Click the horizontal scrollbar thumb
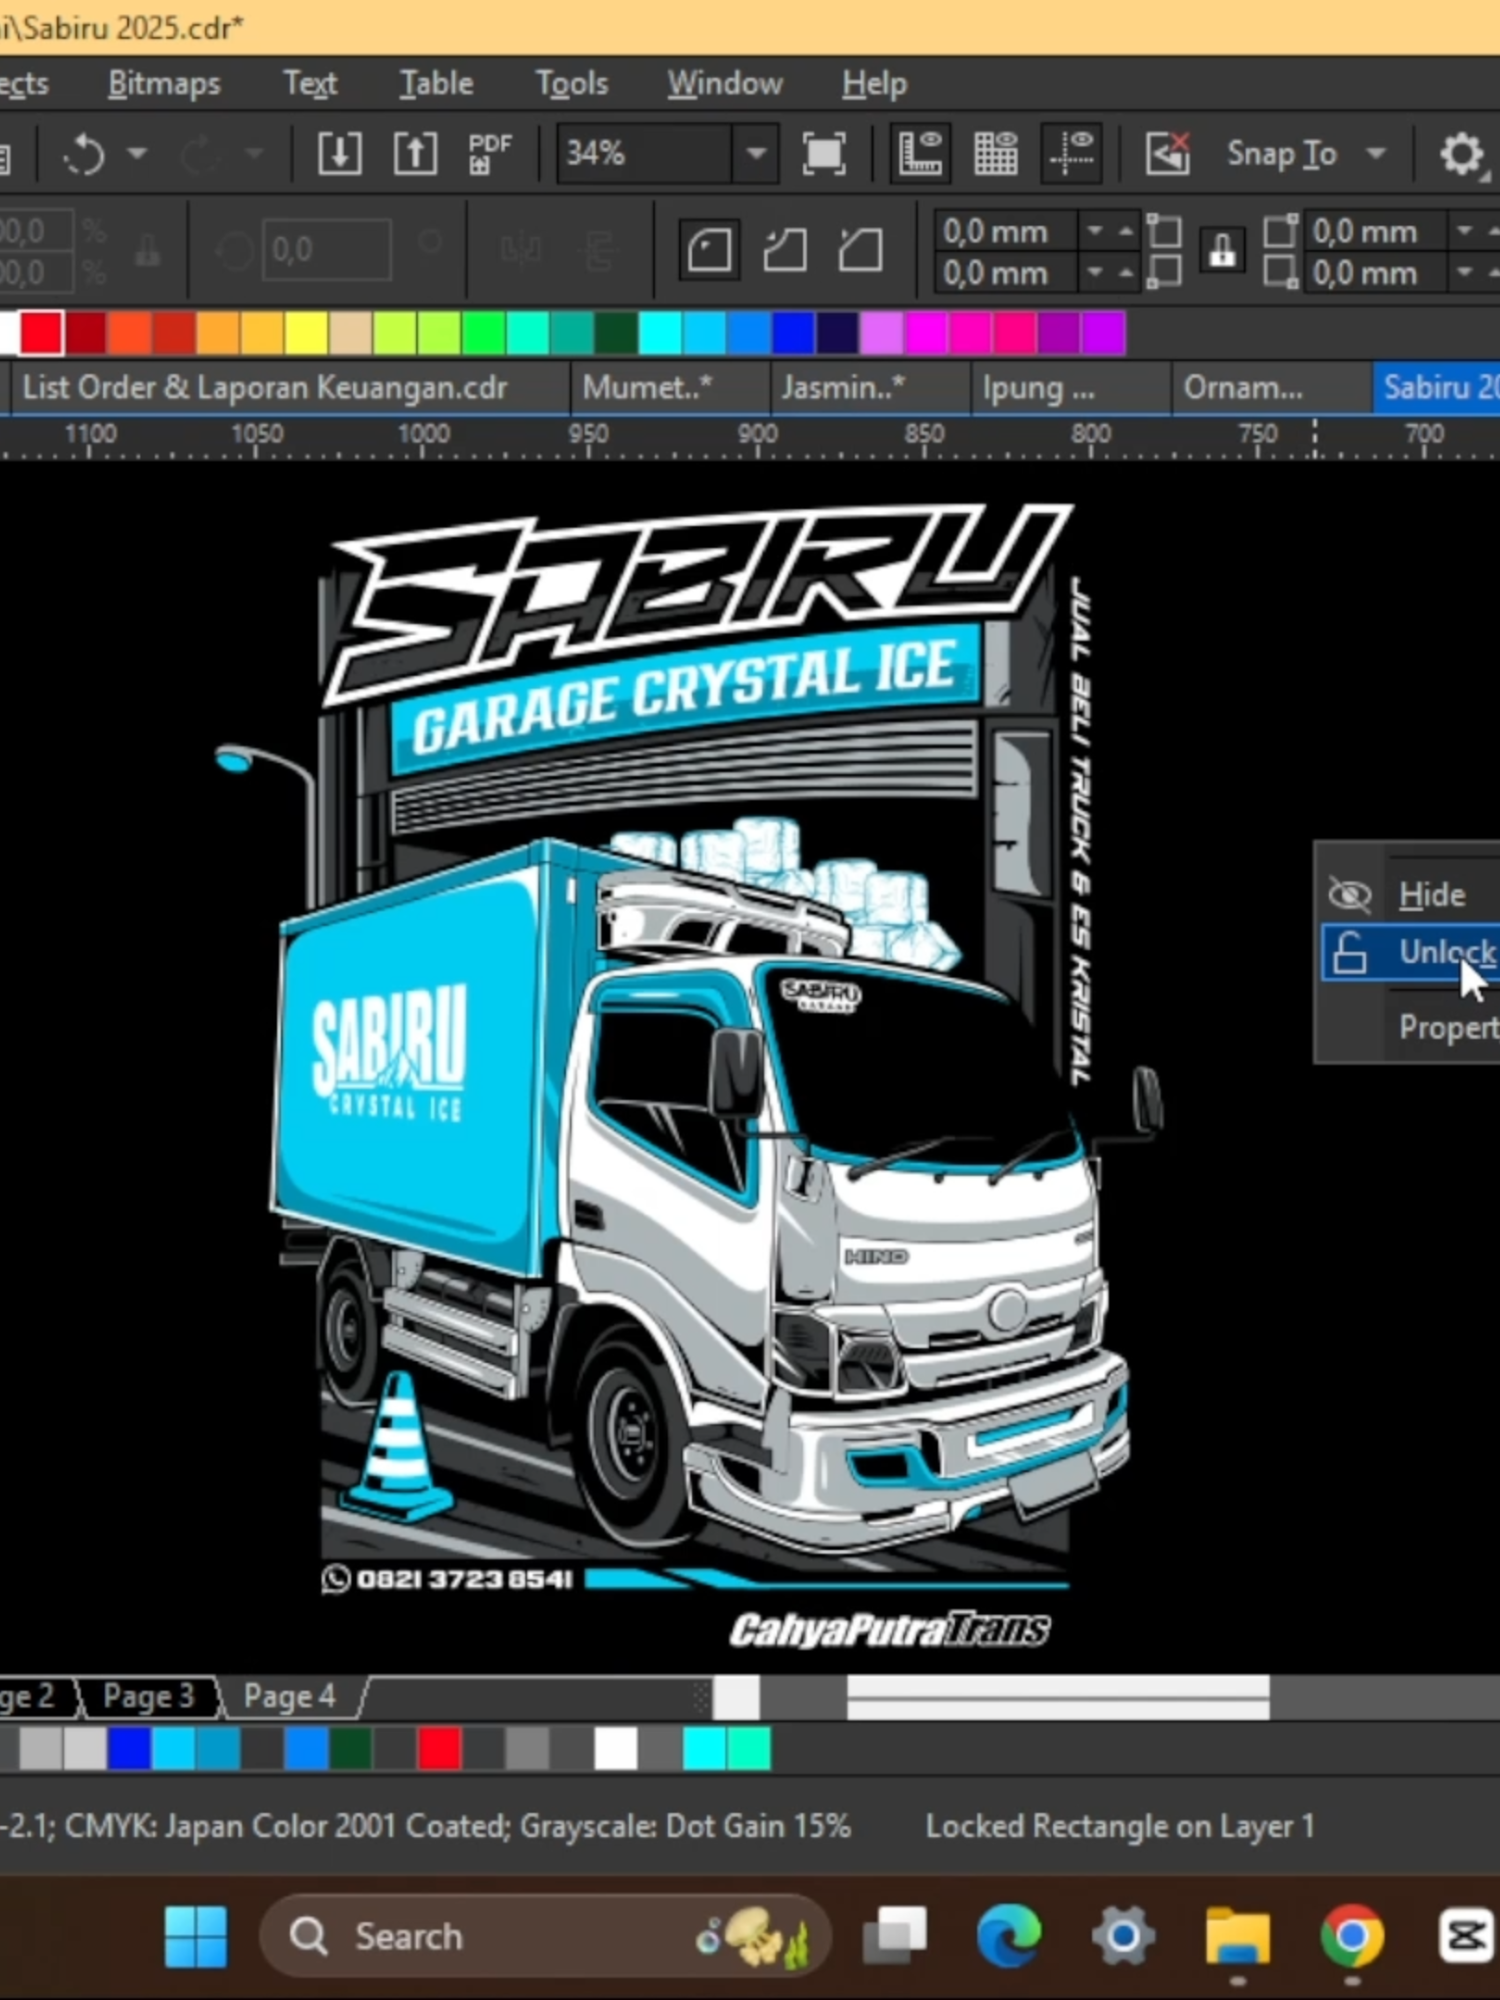This screenshot has height=2000, width=1500. 1058,1698
